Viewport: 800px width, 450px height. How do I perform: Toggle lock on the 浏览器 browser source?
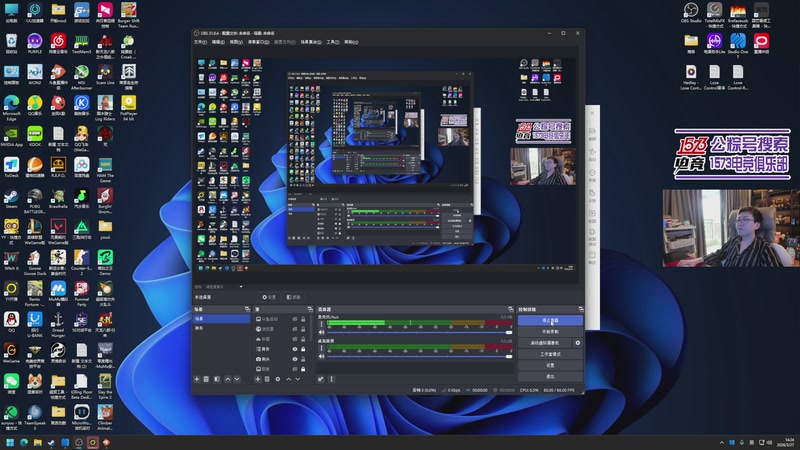pyautogui.click(x=303, y=329)
